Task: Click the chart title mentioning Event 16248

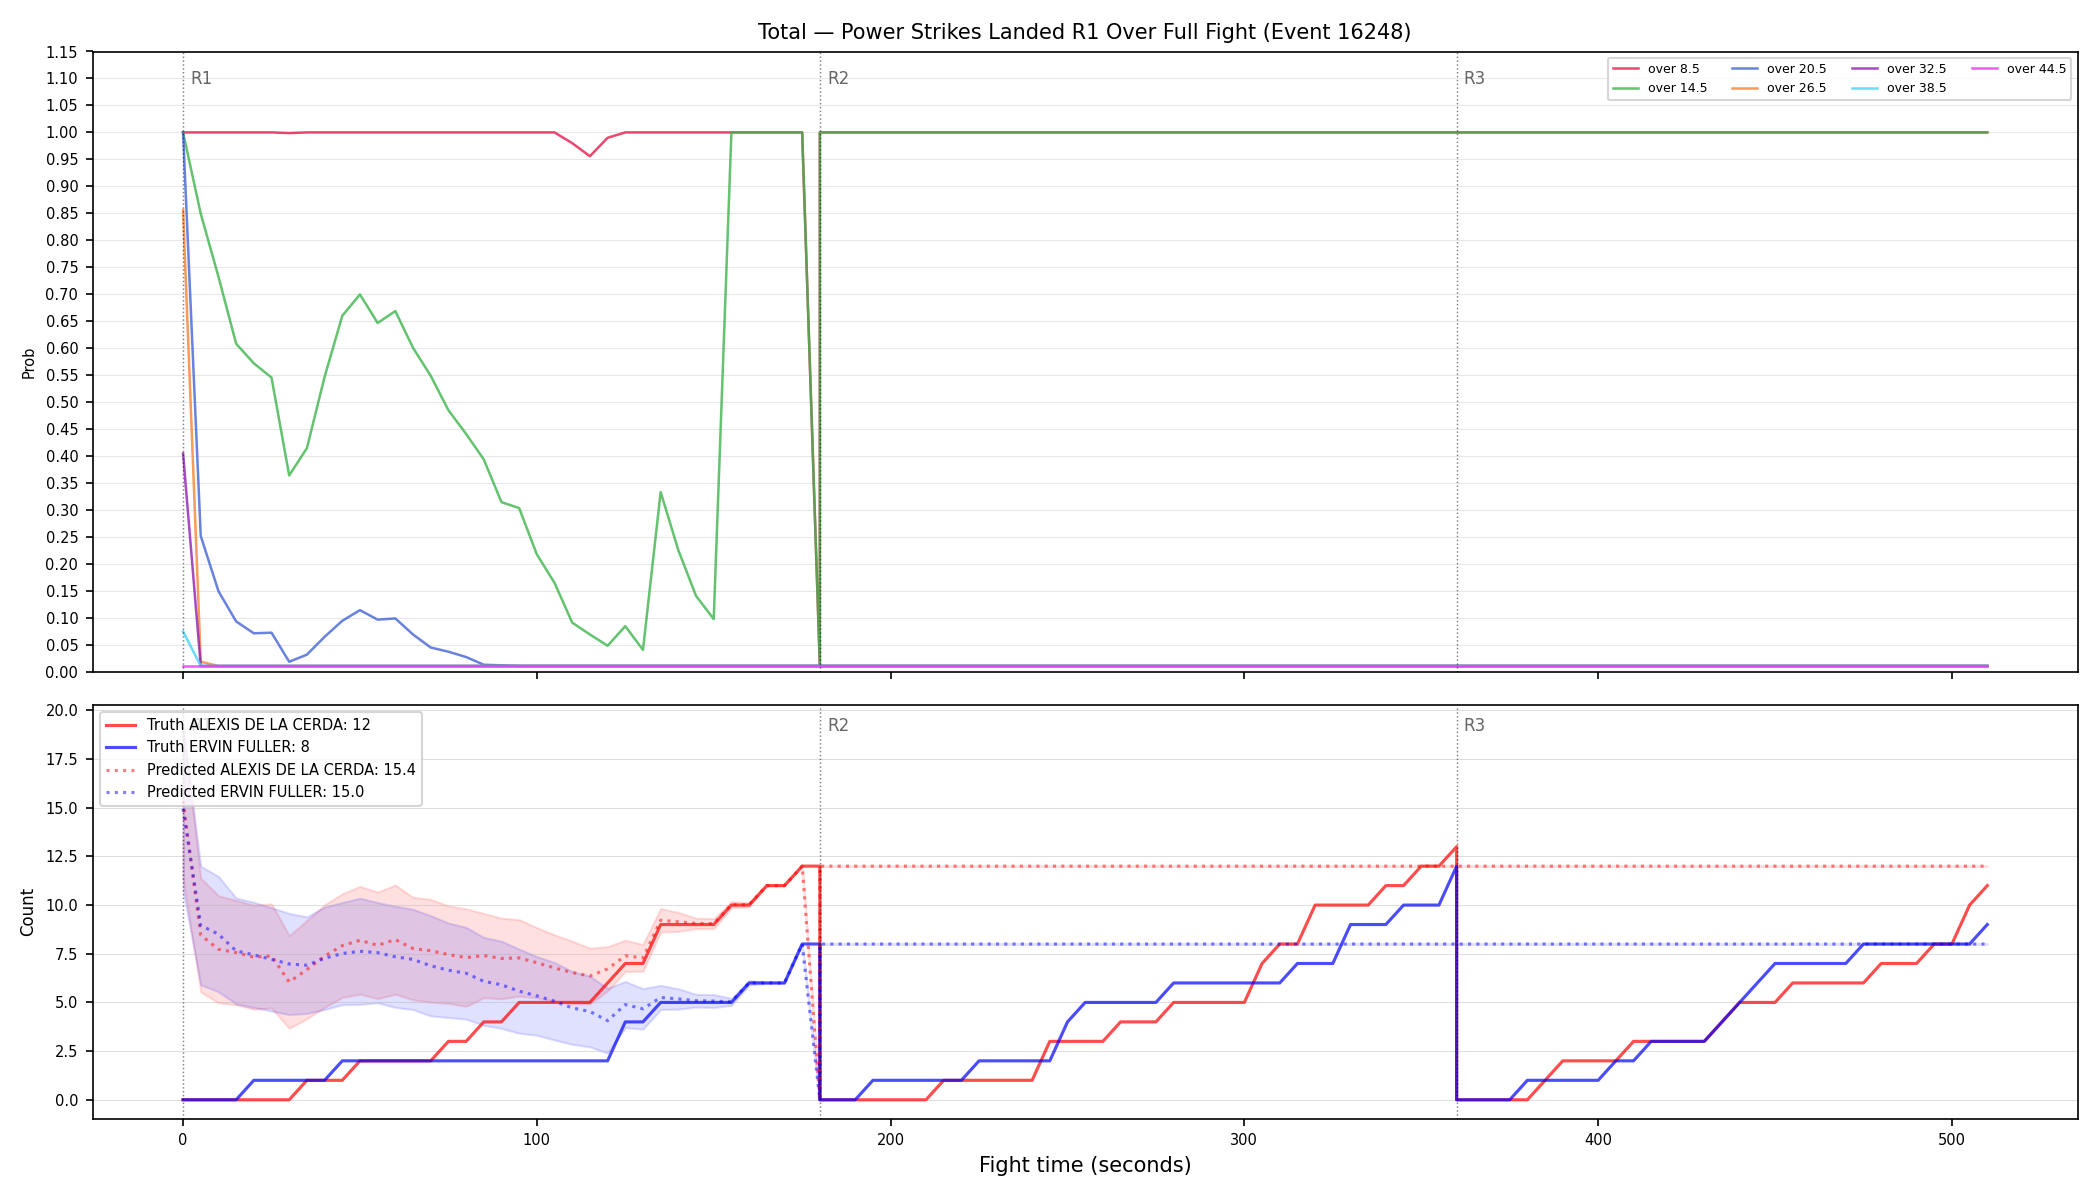Action: [1084, 32]
